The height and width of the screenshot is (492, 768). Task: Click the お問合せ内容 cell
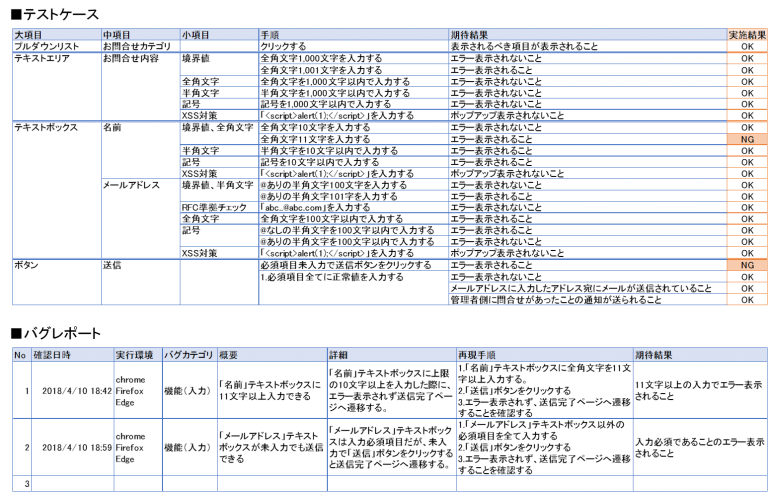pos(141,86)
